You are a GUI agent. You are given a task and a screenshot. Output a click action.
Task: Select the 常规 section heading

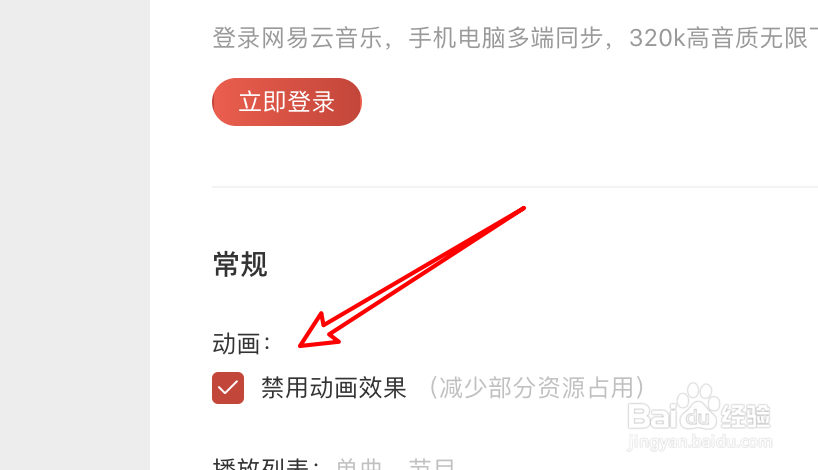(x=240, y=264)
